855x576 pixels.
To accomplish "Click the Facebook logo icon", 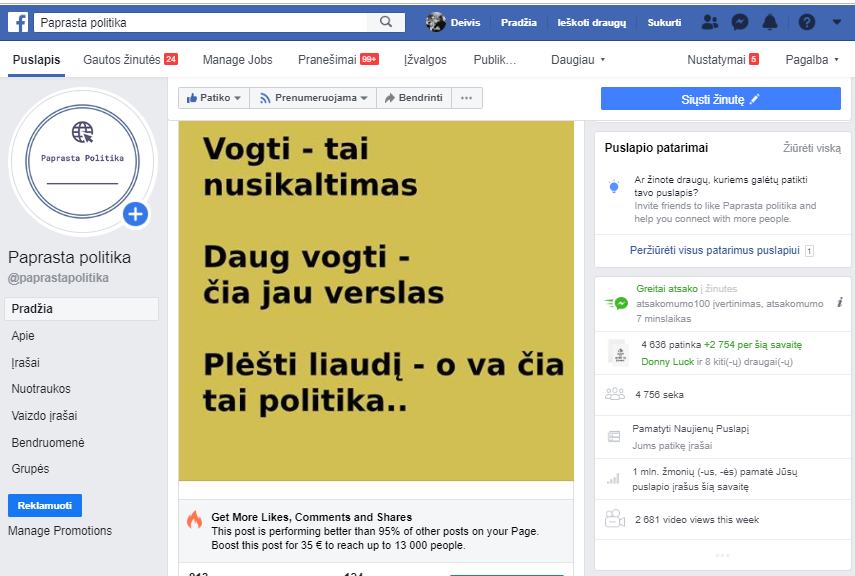I will tap(18, 22).
